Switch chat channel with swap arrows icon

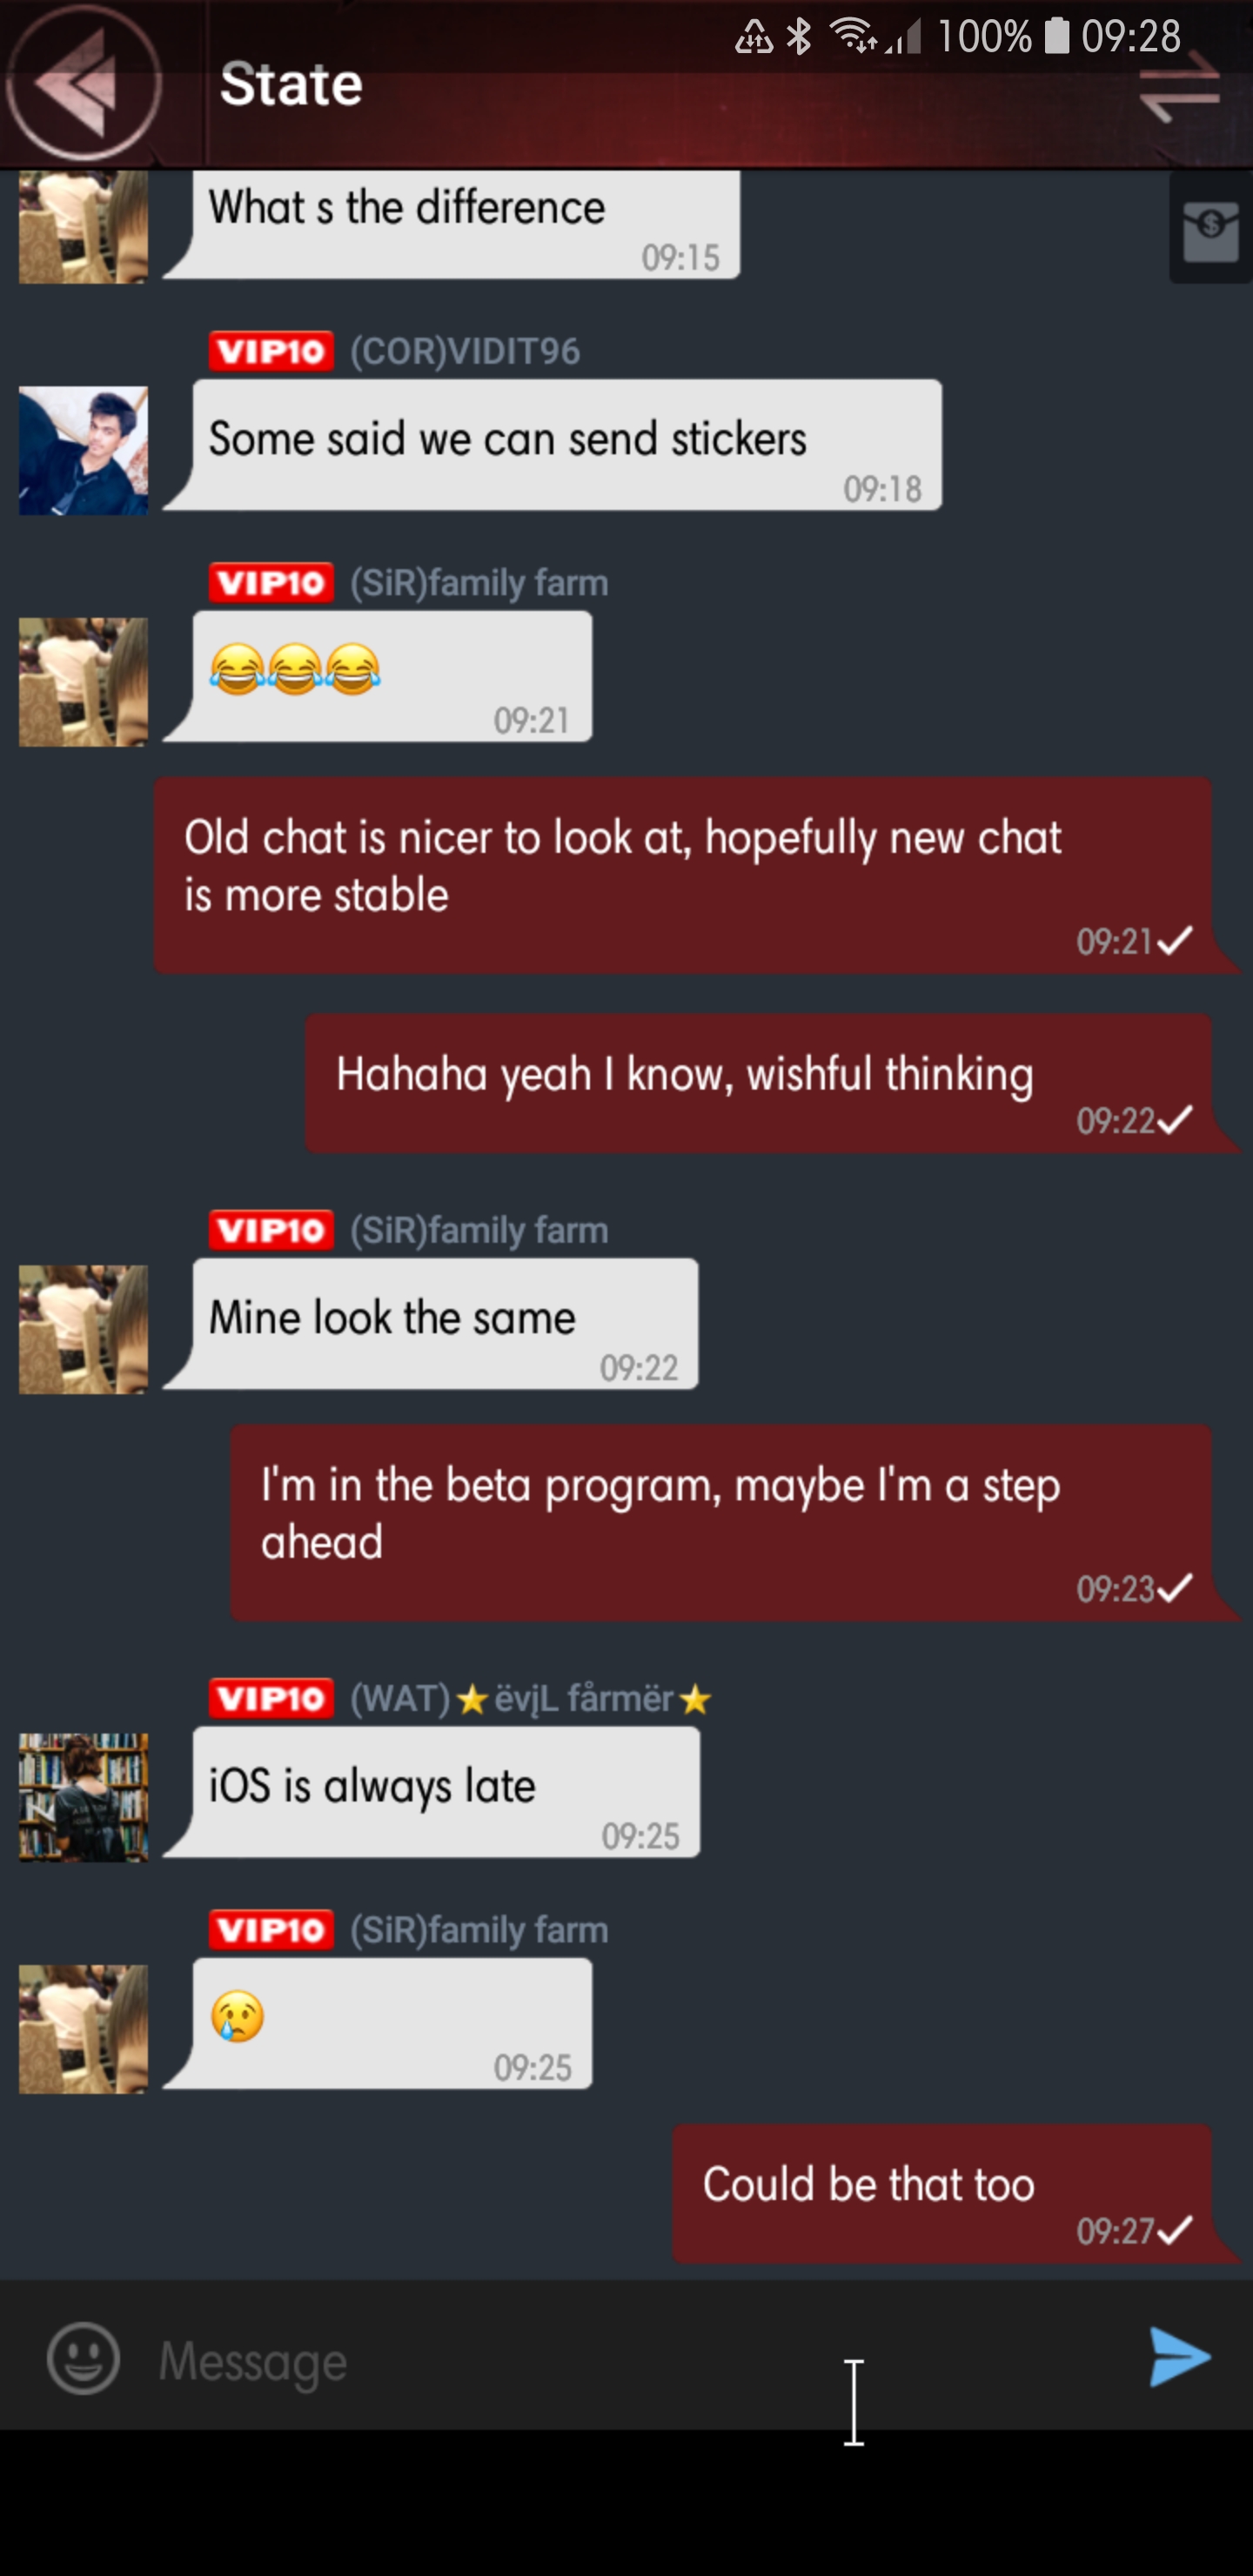[x=1180, y=88]
